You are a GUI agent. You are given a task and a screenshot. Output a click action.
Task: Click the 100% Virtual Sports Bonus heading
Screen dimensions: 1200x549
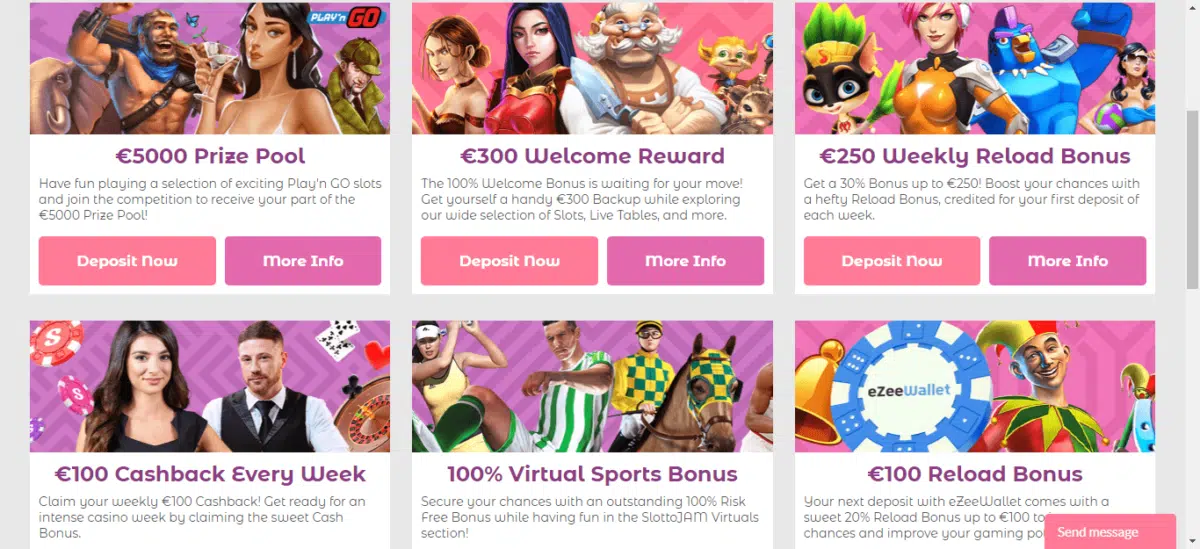point(592,474)
